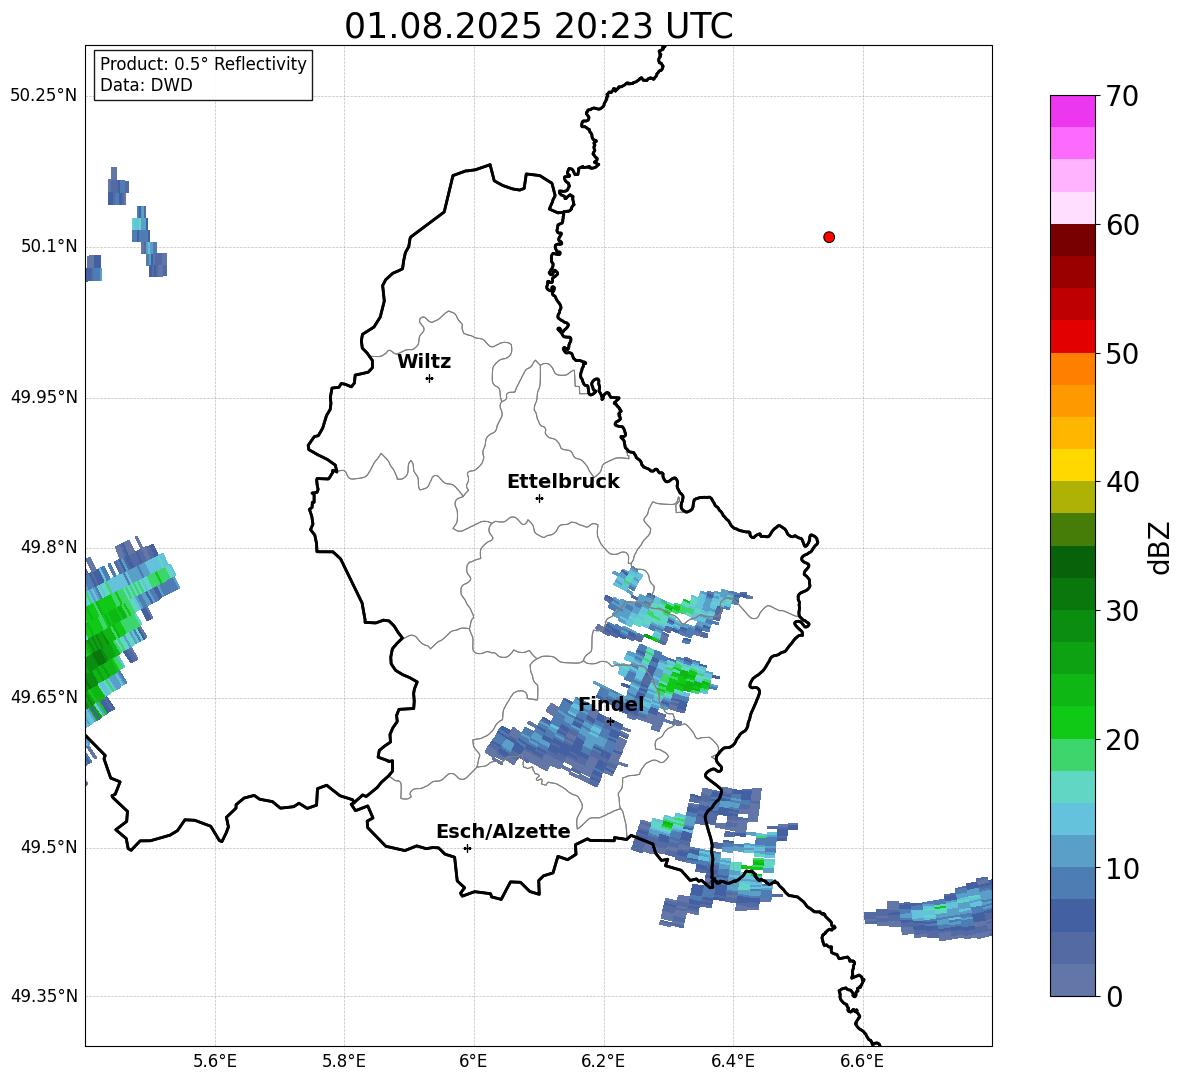The image size is (1184, 1081).
Task: Click the title "01.08.2025 20:23 UTC"
Action: (538, 26)
